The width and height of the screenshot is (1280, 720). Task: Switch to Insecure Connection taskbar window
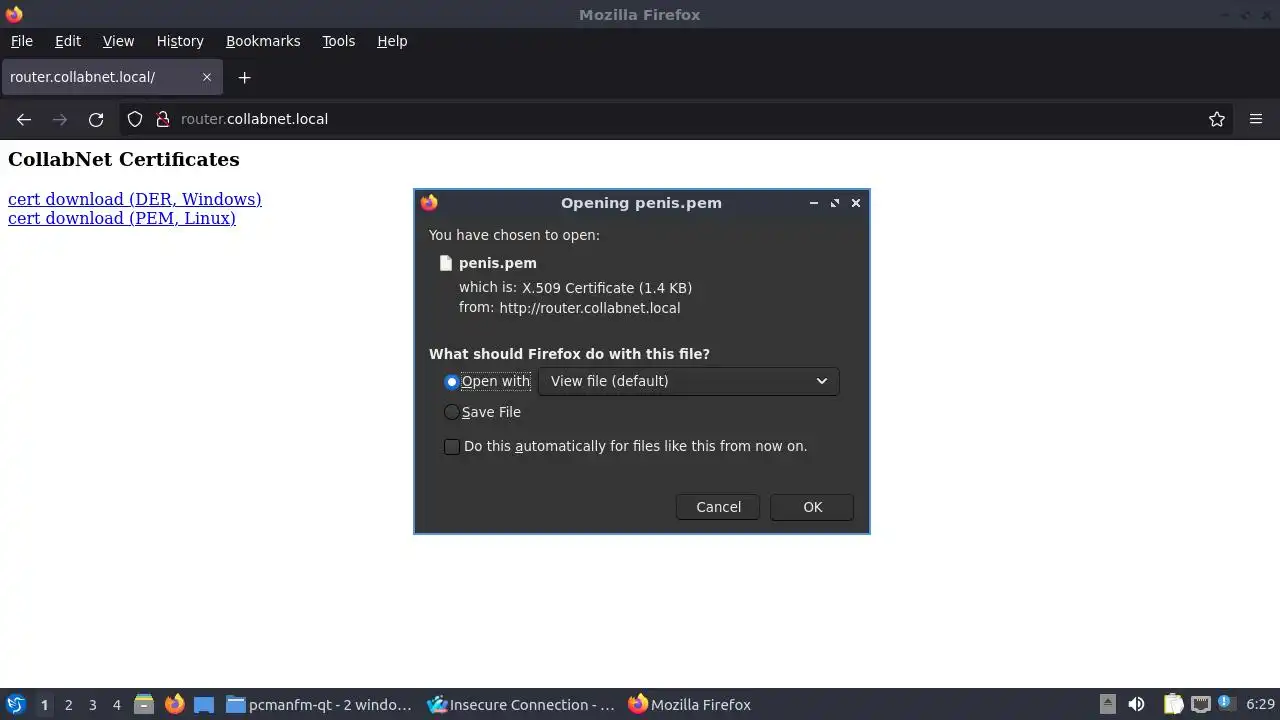click(x=521, y=705)
